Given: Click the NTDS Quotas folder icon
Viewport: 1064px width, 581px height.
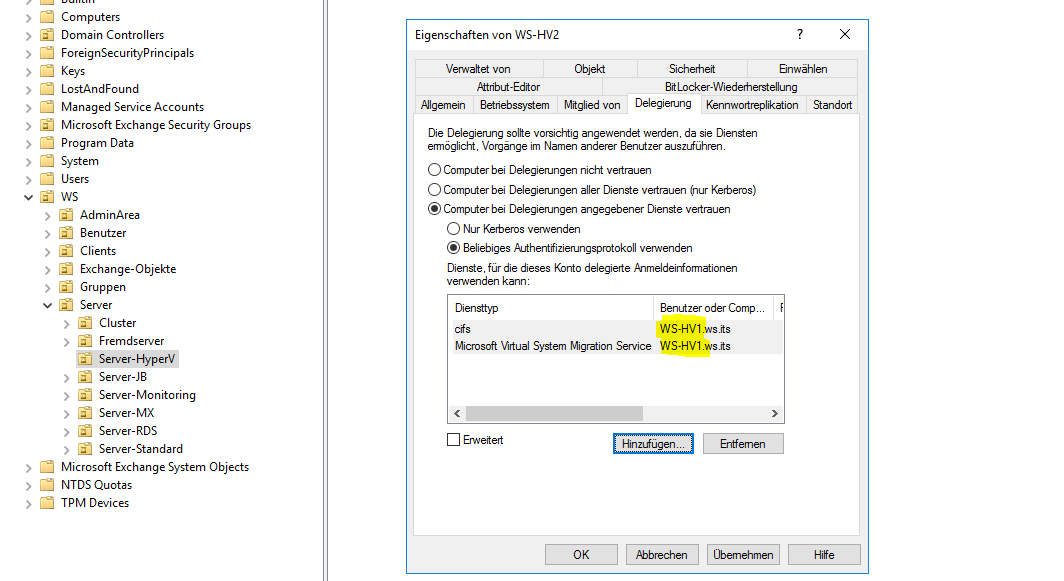Looking at the screenshot, I should coord(47,484).
